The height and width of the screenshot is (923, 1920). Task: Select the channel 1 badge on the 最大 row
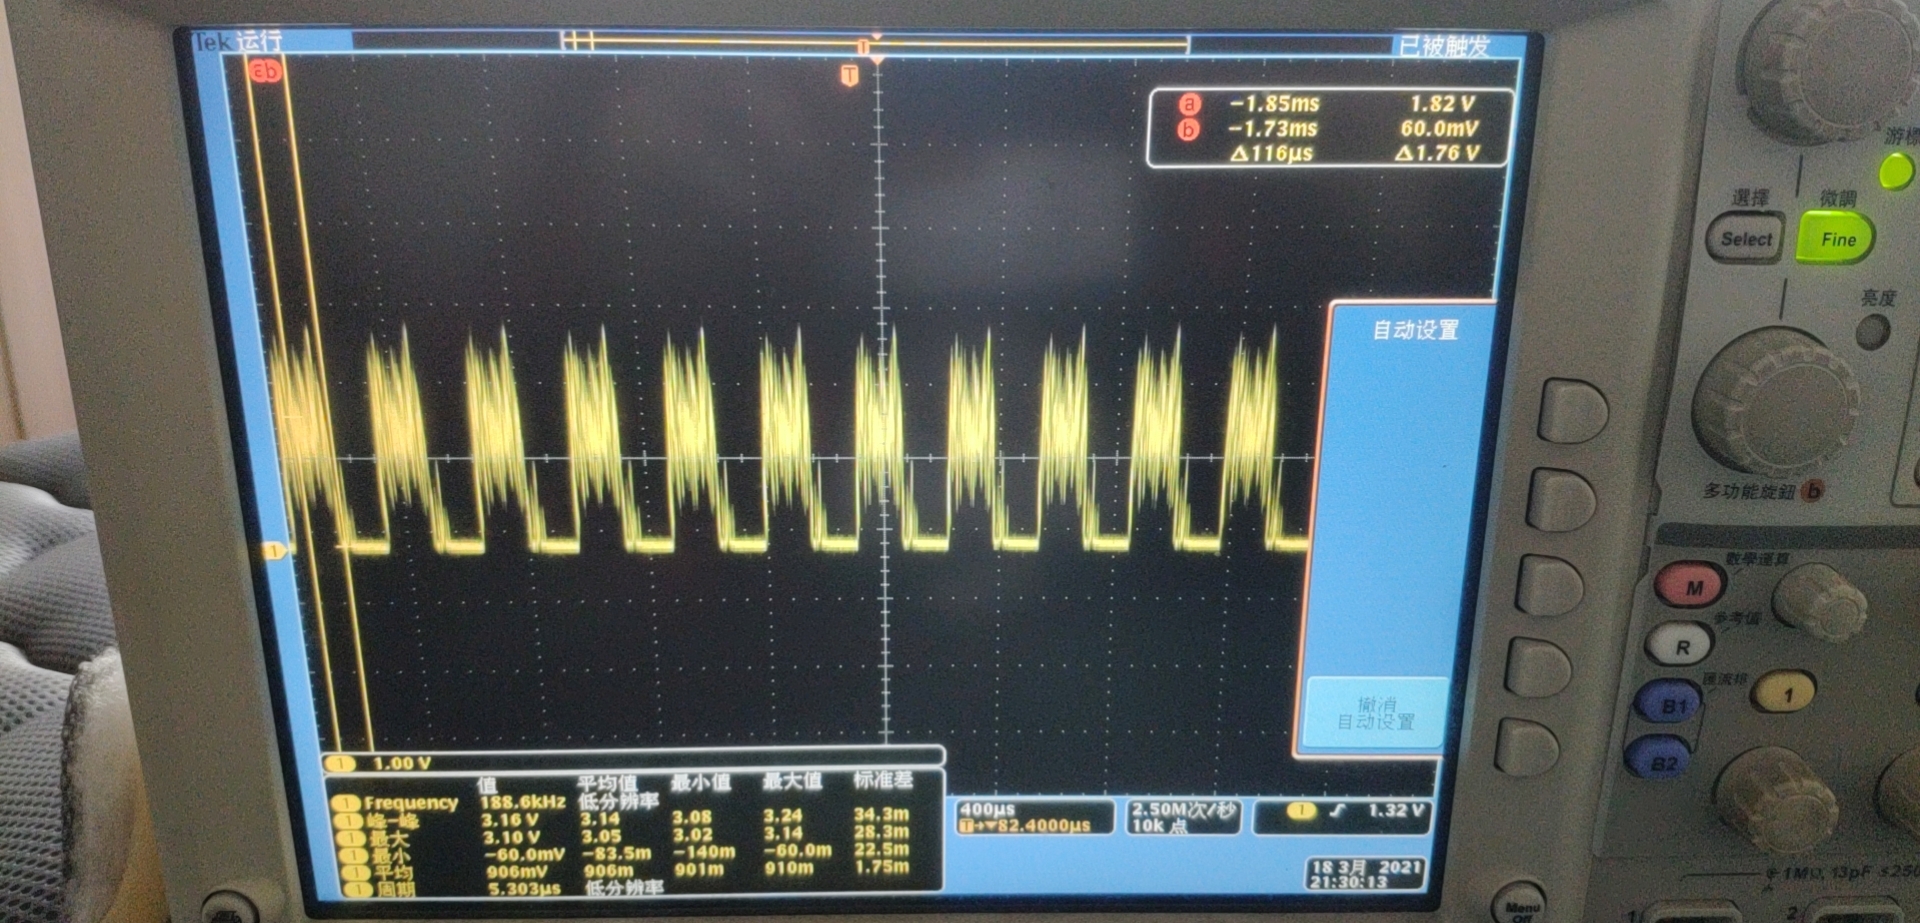[x=350, y=838]
